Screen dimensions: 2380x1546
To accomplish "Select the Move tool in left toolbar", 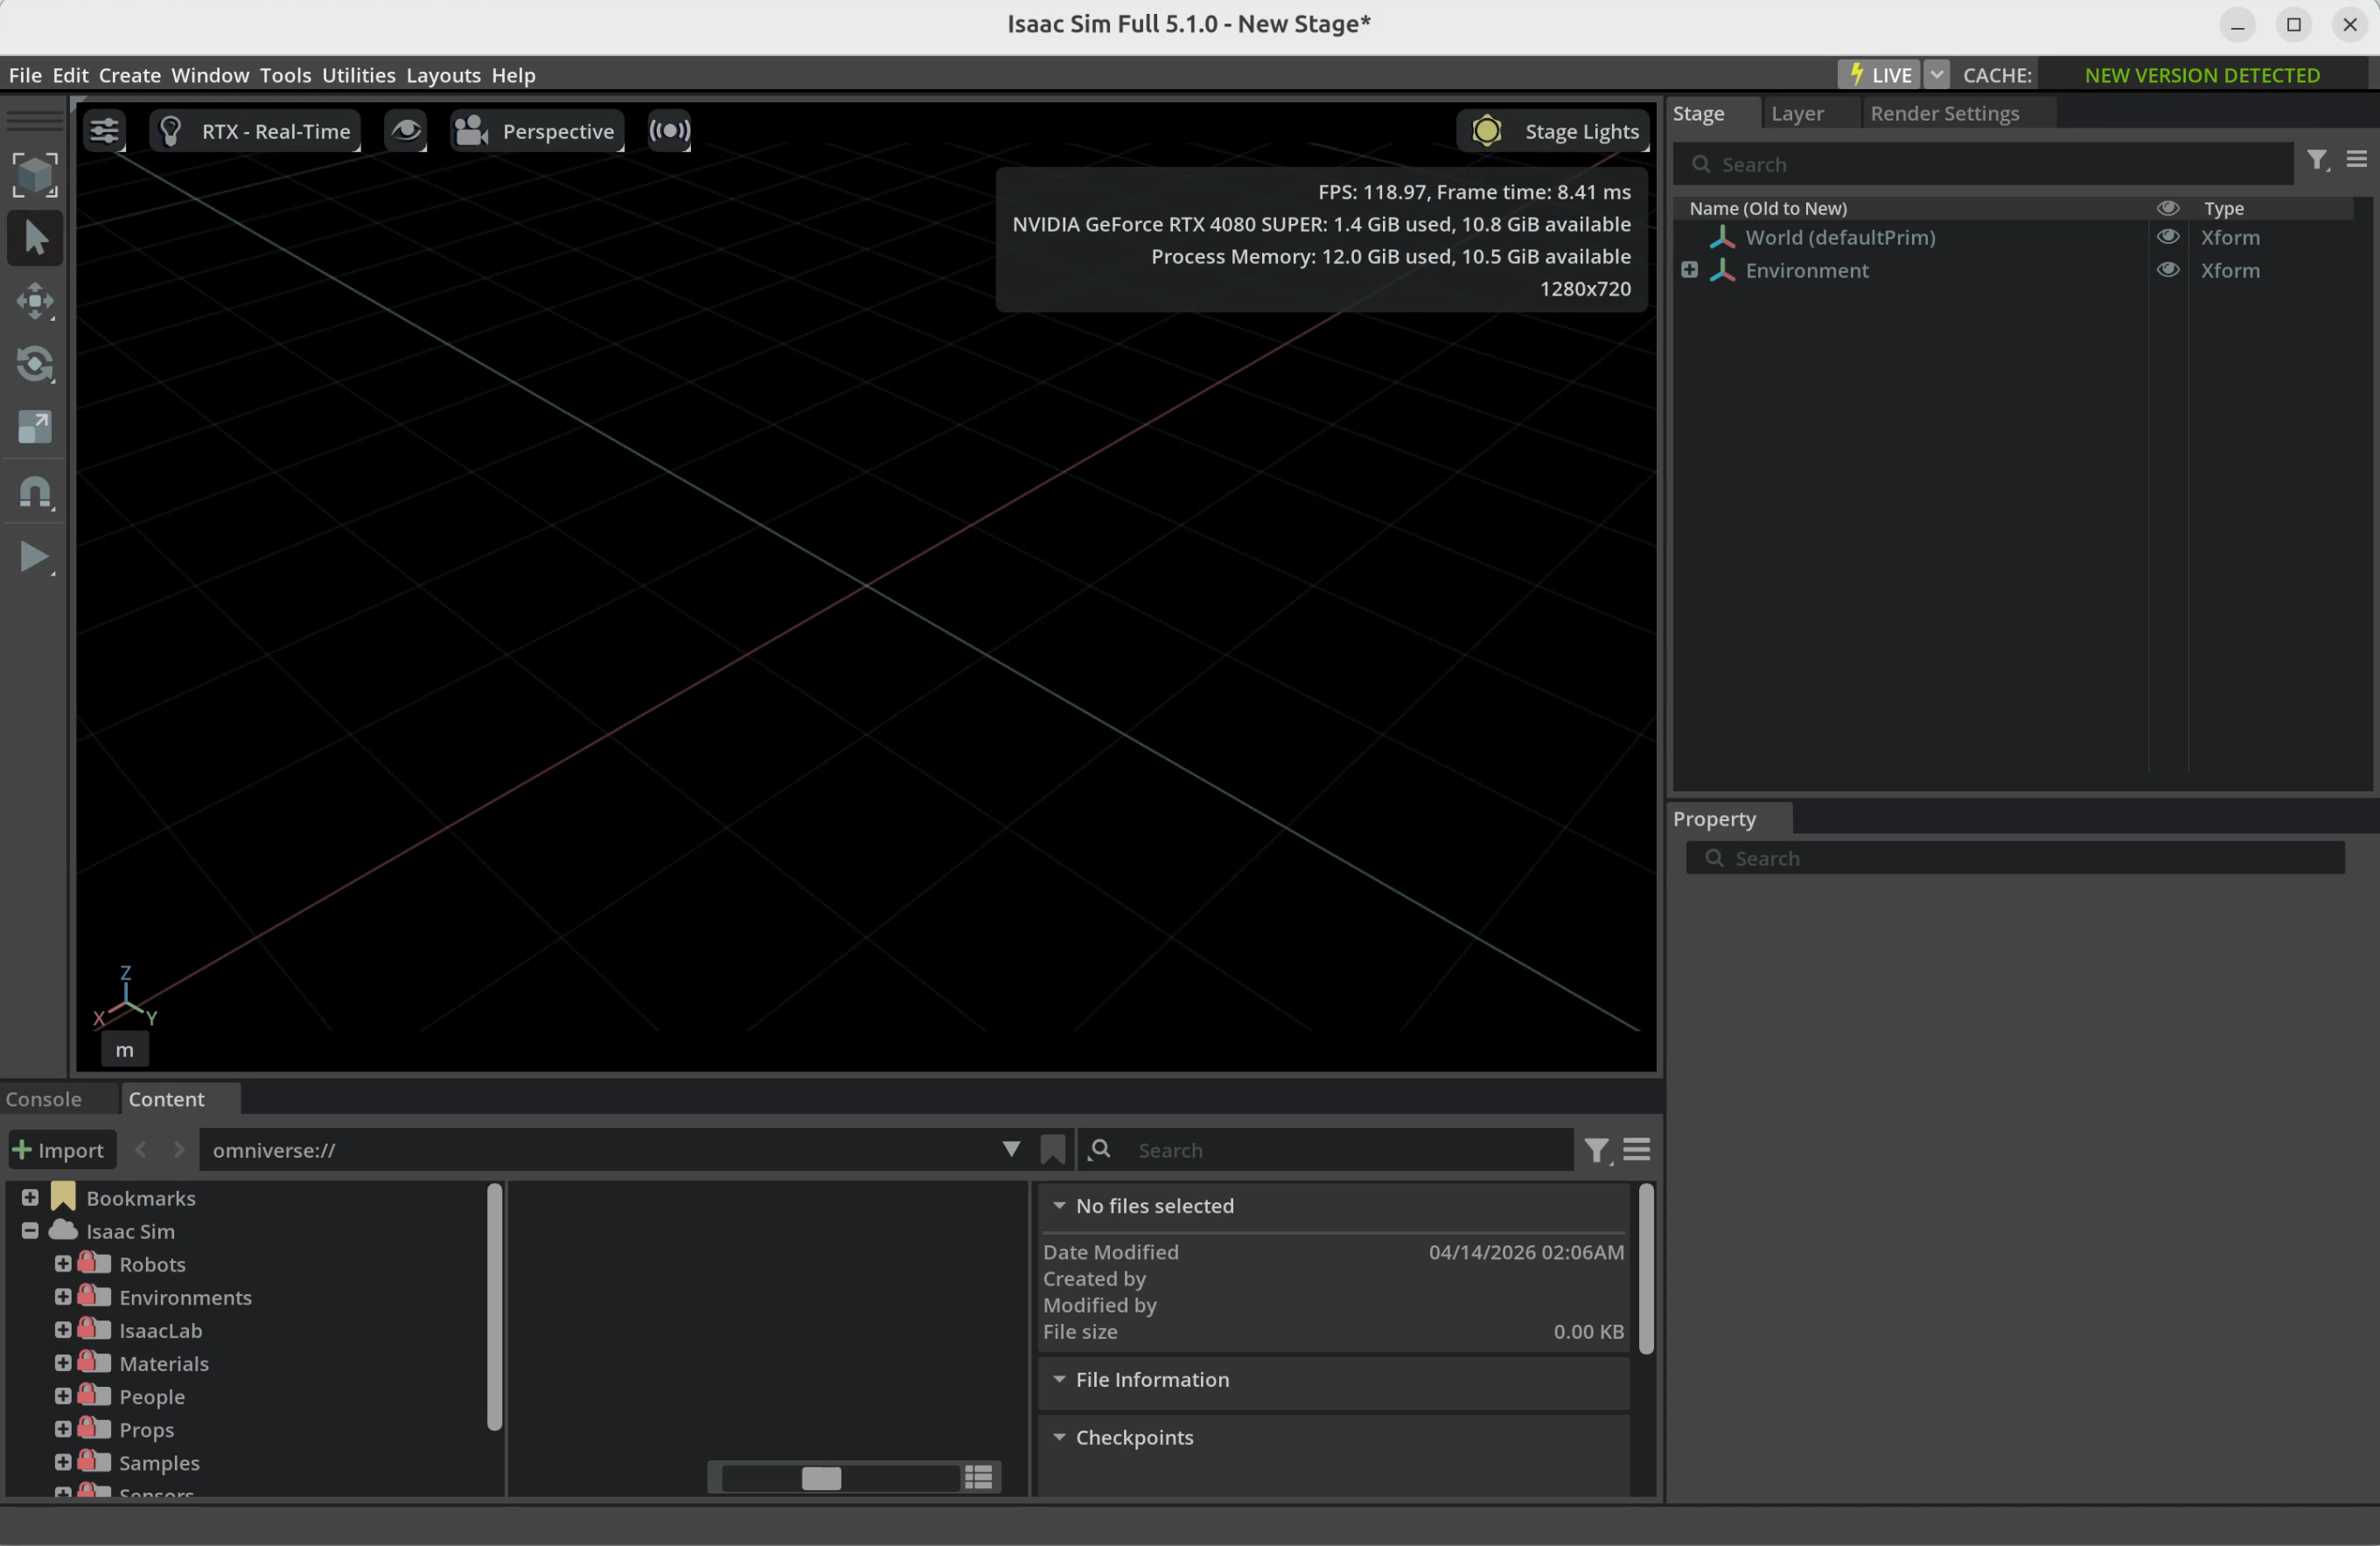I will [x=35, y=301].
